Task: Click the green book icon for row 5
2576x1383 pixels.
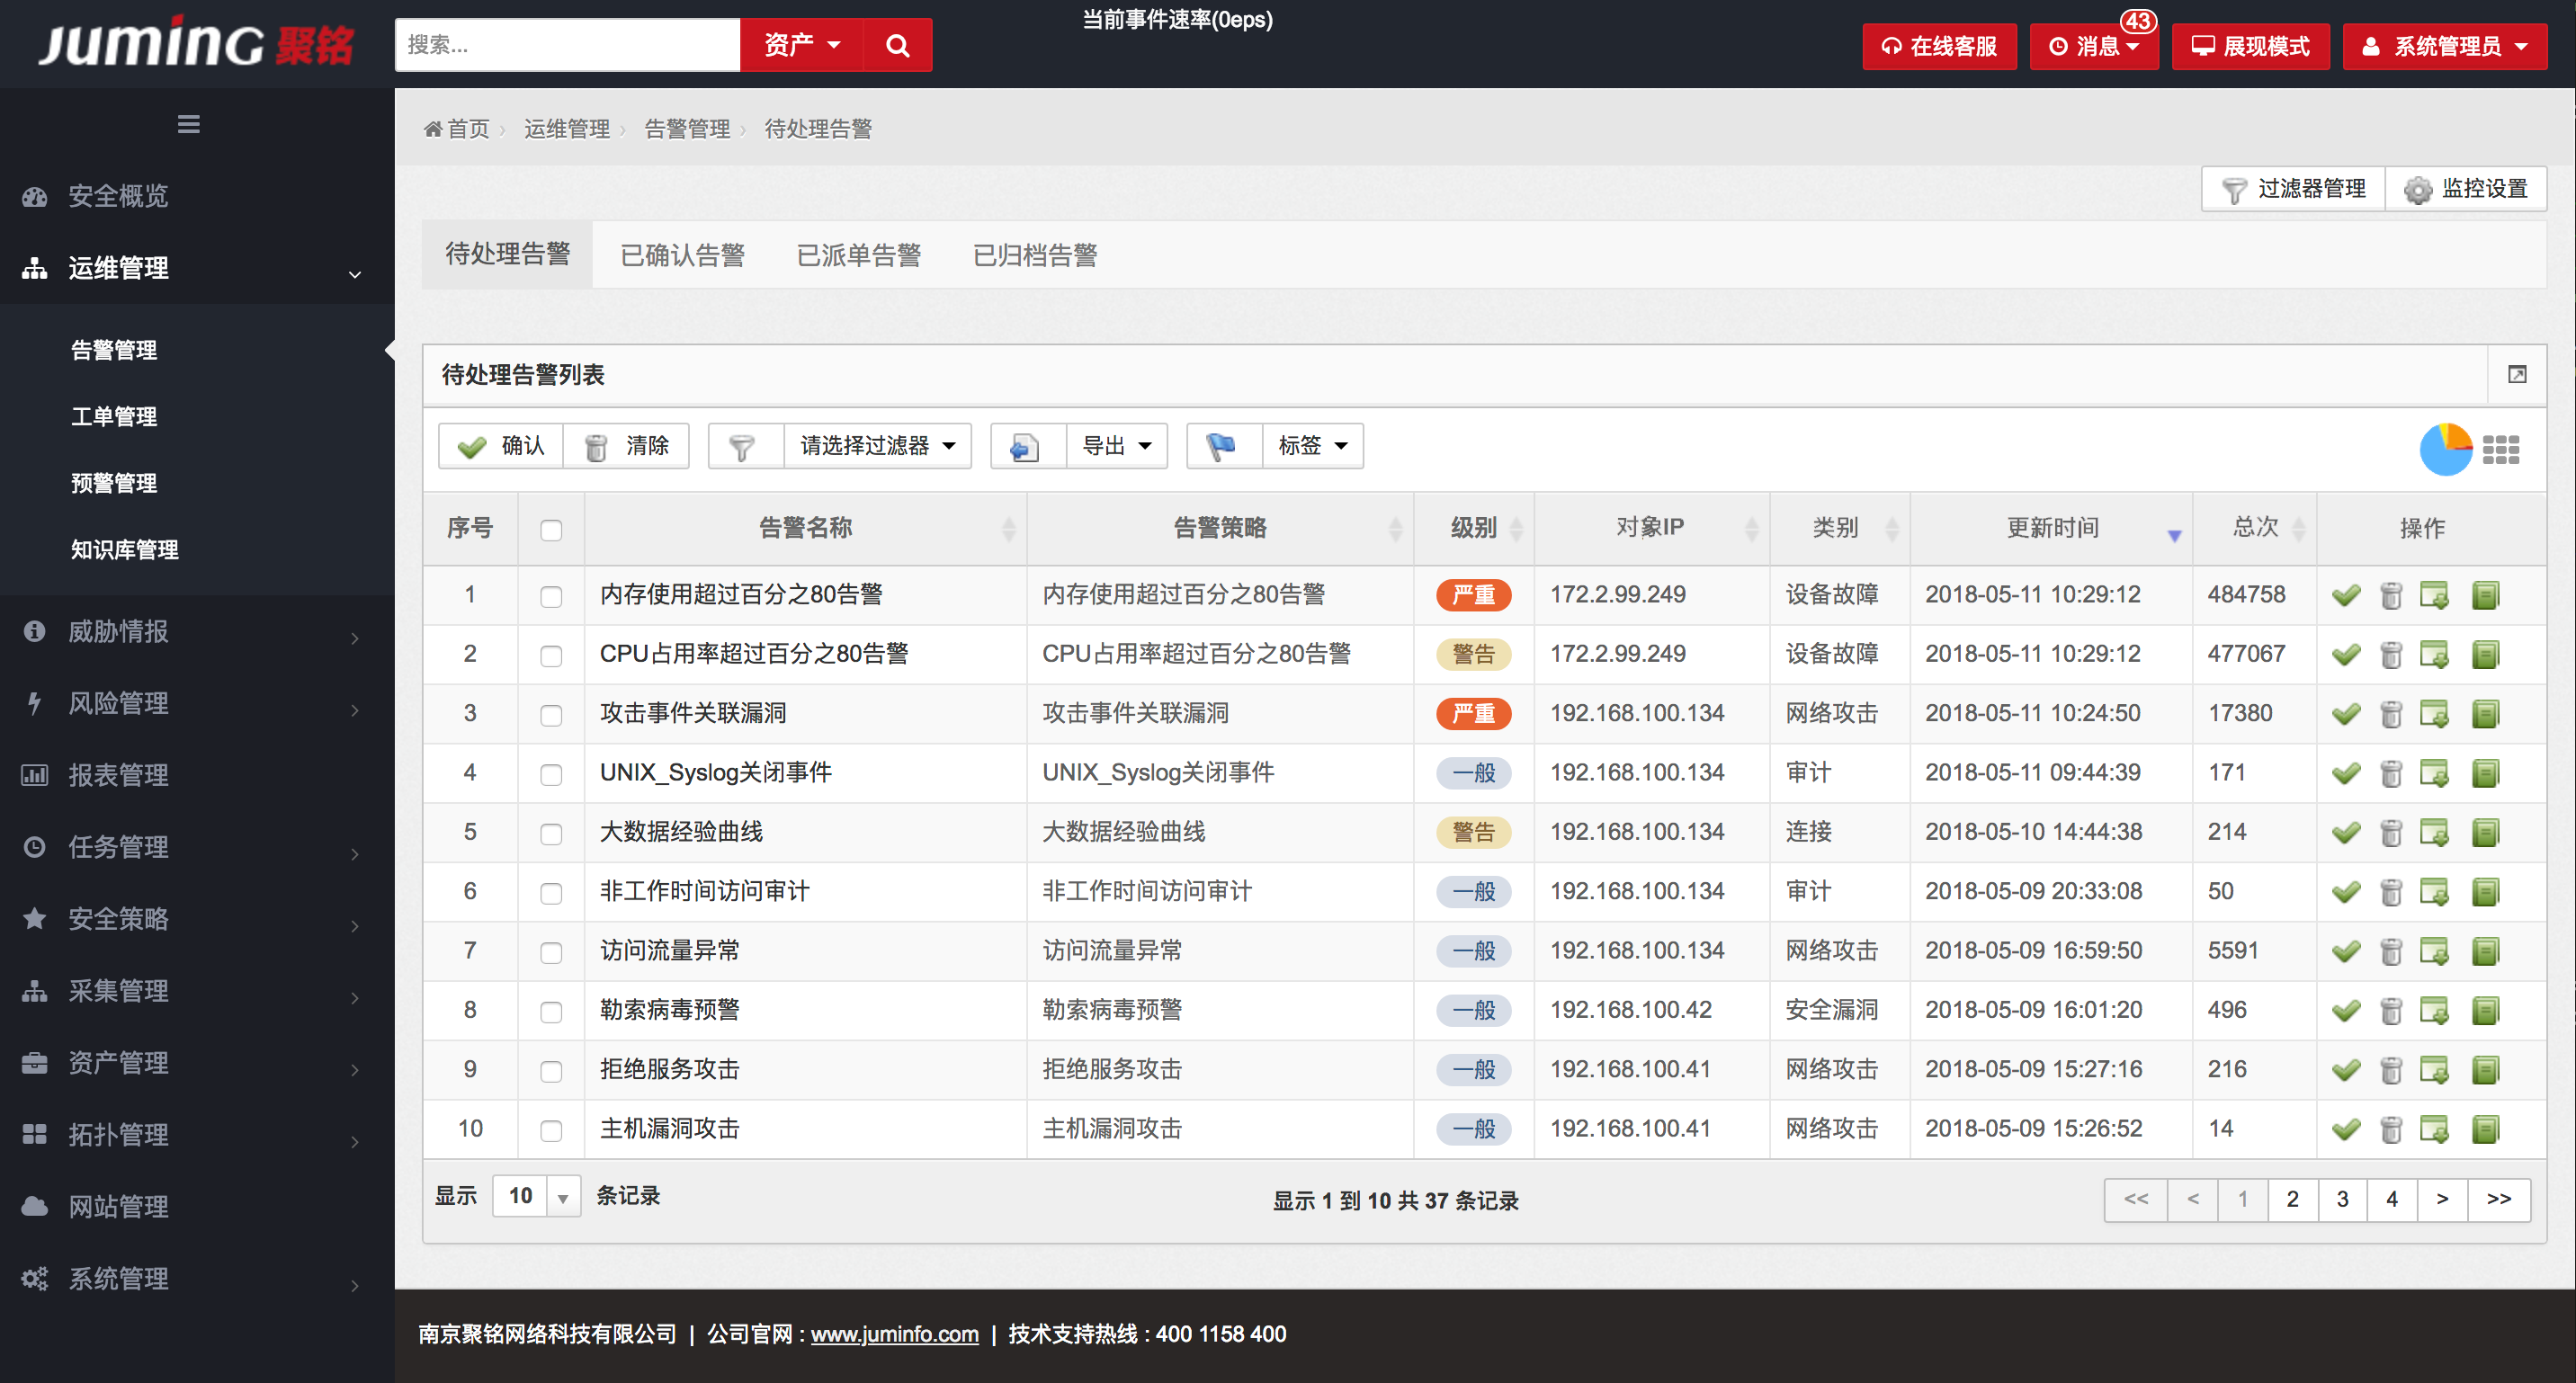Action: pyautogui.click(x=2485, y=832)
